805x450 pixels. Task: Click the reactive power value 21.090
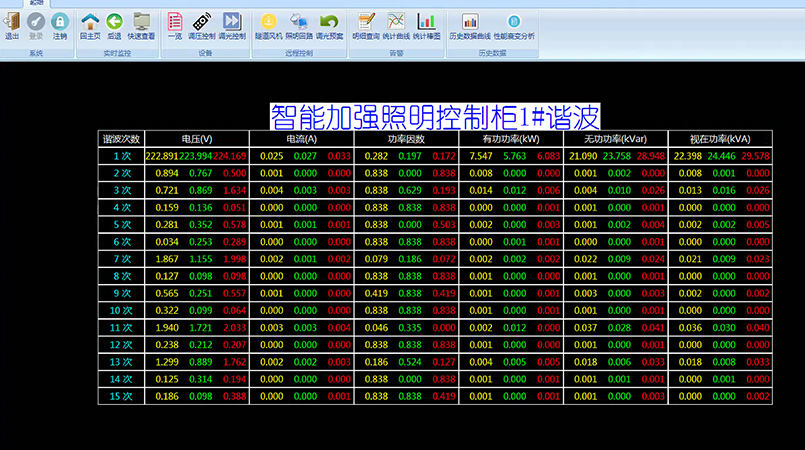(583, 156)
